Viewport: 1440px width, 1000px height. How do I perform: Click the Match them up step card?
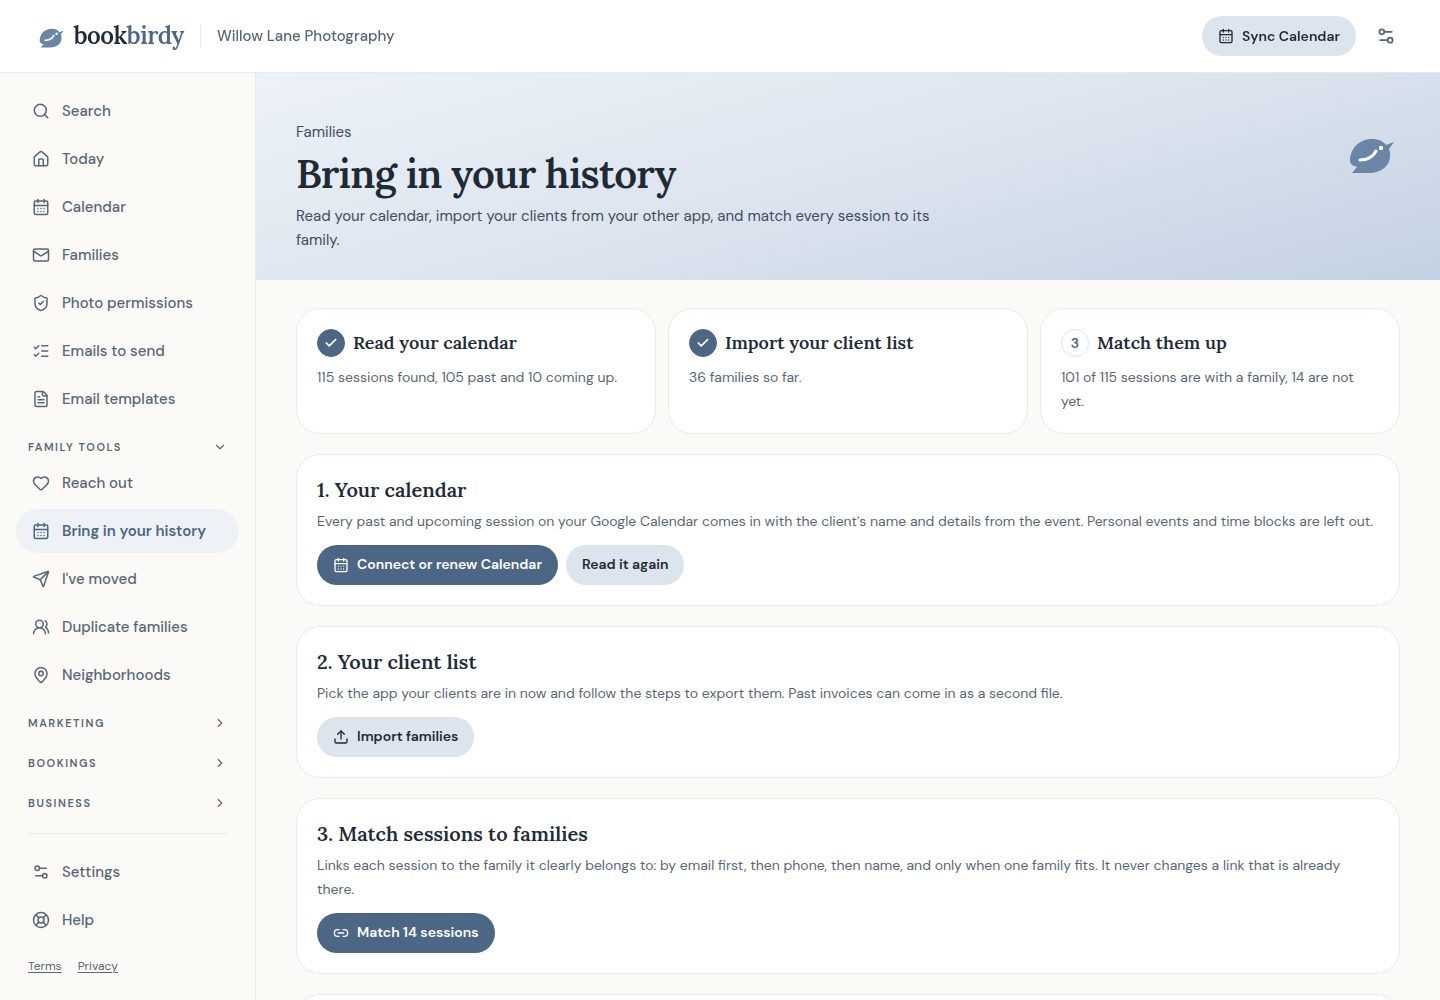coord(1220,371)
